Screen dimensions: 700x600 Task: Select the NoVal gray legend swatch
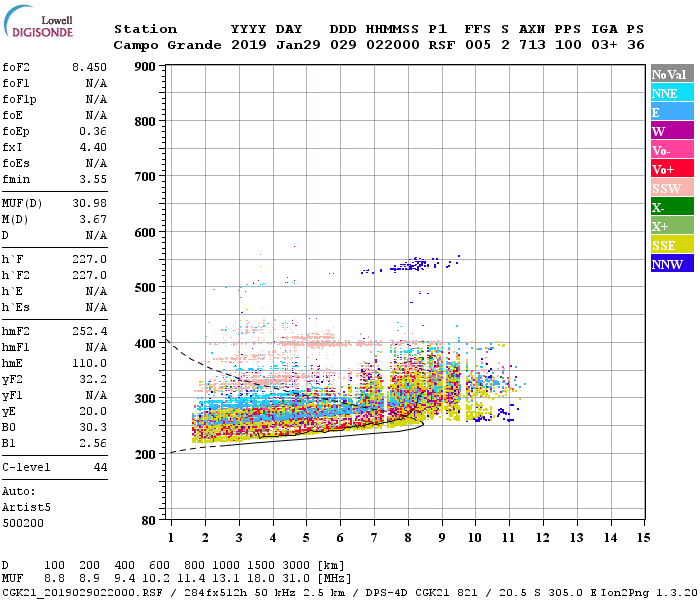(672, 74)
